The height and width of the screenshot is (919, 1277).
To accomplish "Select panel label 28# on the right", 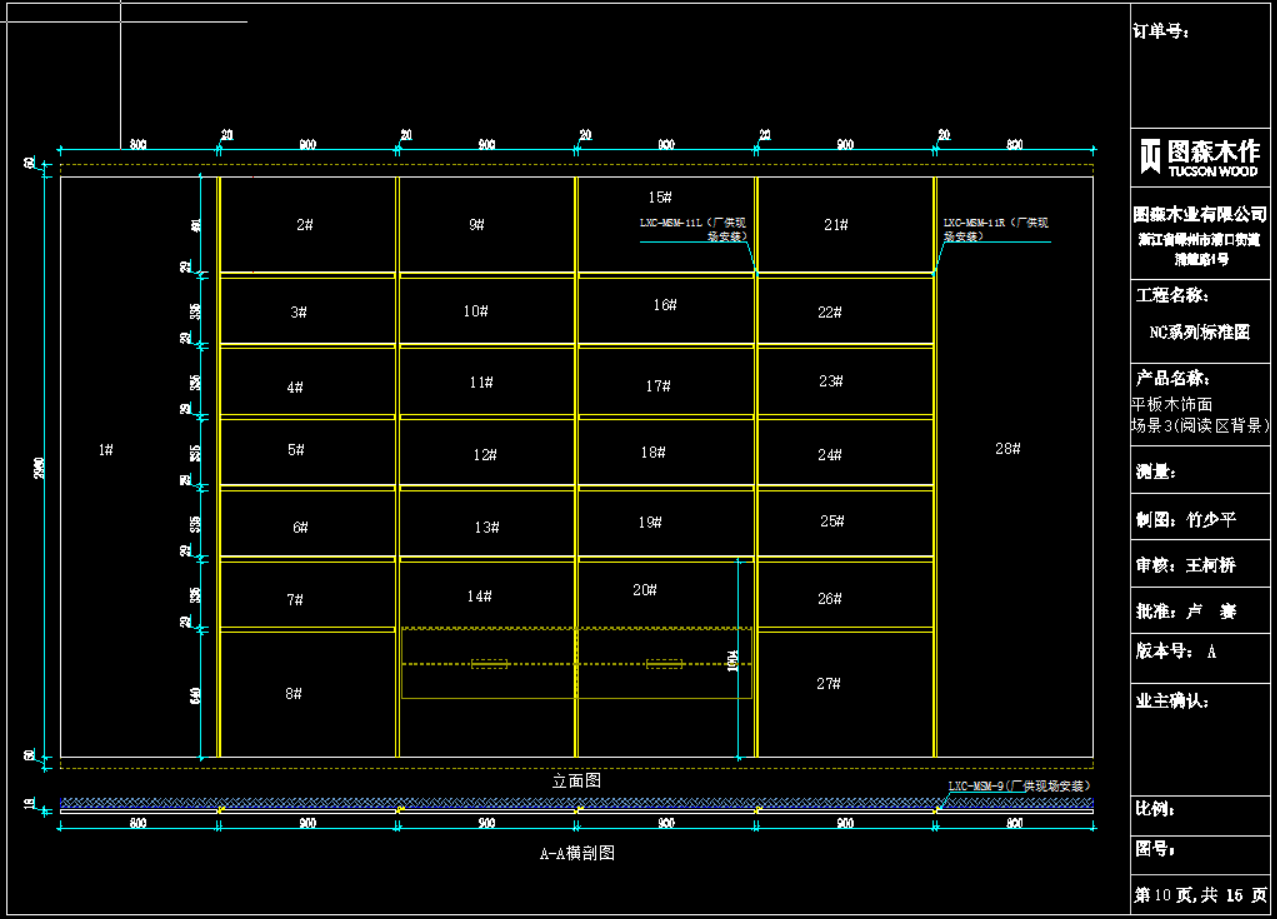I will 1007,449.
